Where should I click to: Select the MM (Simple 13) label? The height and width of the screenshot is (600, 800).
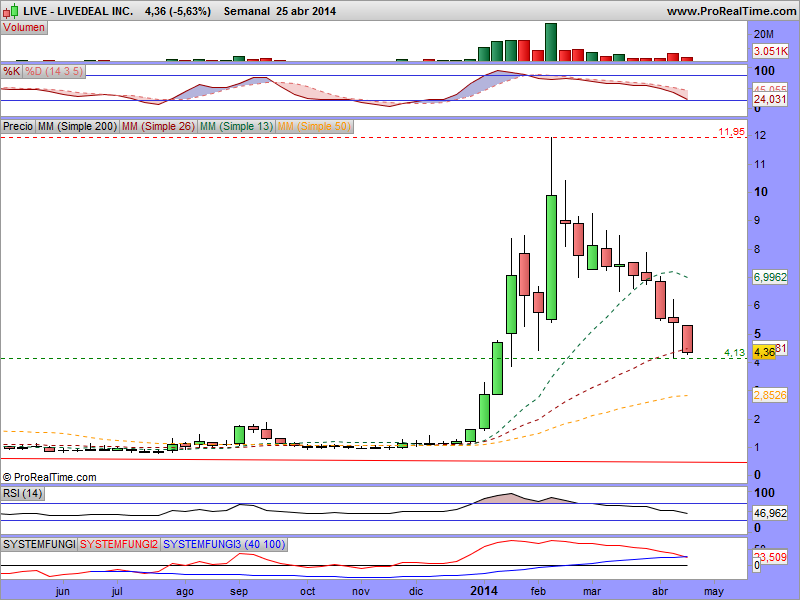pyautogui.click(x=236, y=127)
